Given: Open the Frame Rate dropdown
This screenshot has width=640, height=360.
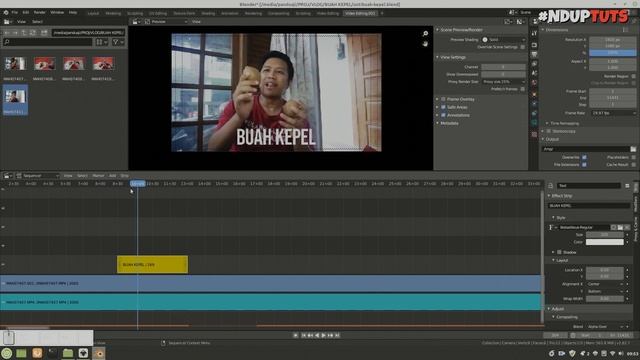Looking at the screenshot, I should 613,113.
